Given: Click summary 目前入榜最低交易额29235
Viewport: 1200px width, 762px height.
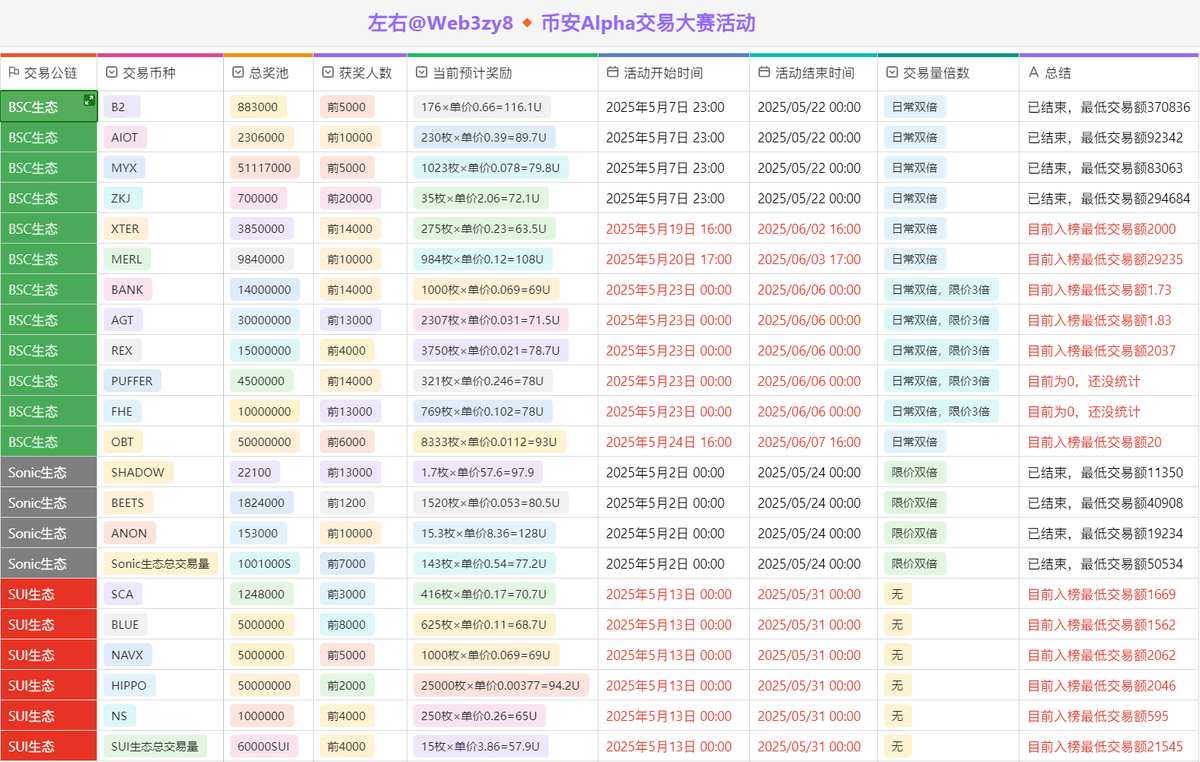Looking at the screenshot, I should click(x=1105, y=259).
